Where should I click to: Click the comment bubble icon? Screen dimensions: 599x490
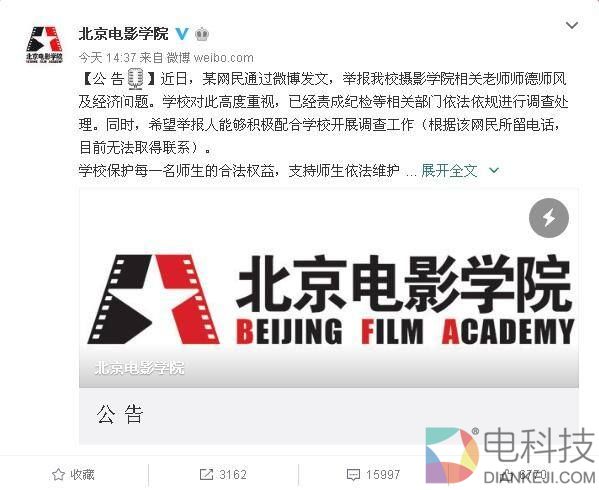click(x=353, y=475)
